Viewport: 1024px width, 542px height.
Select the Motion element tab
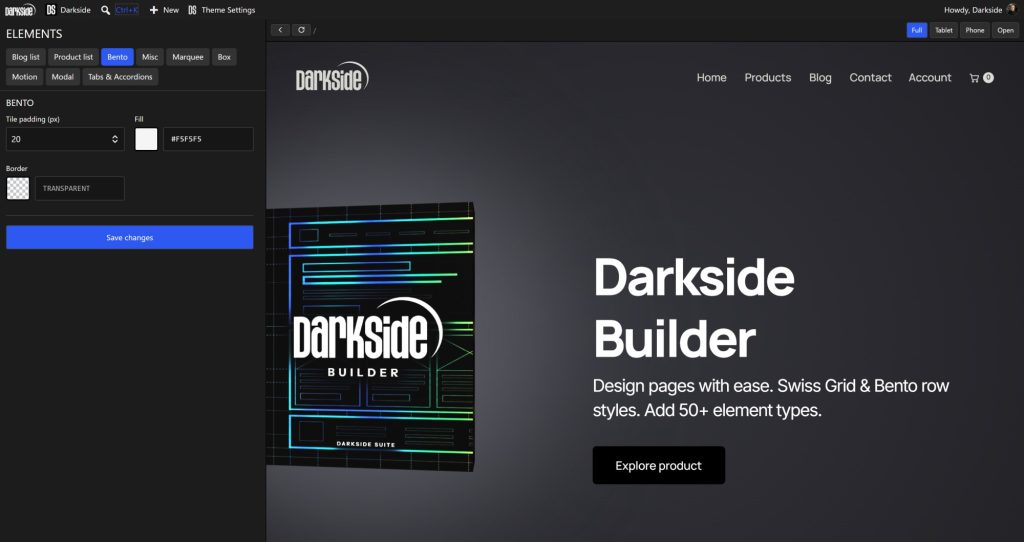pos(25,76)
